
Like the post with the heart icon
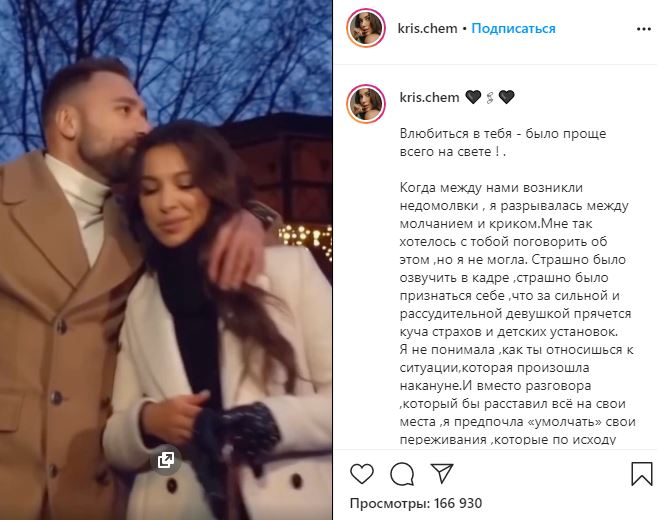click(x=362, y=474)
